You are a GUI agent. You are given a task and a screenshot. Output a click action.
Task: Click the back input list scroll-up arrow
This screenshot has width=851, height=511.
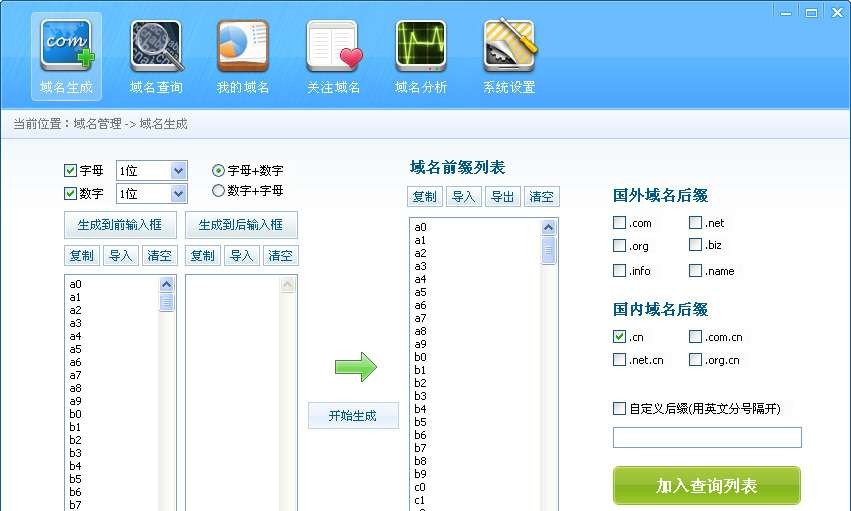288,284
